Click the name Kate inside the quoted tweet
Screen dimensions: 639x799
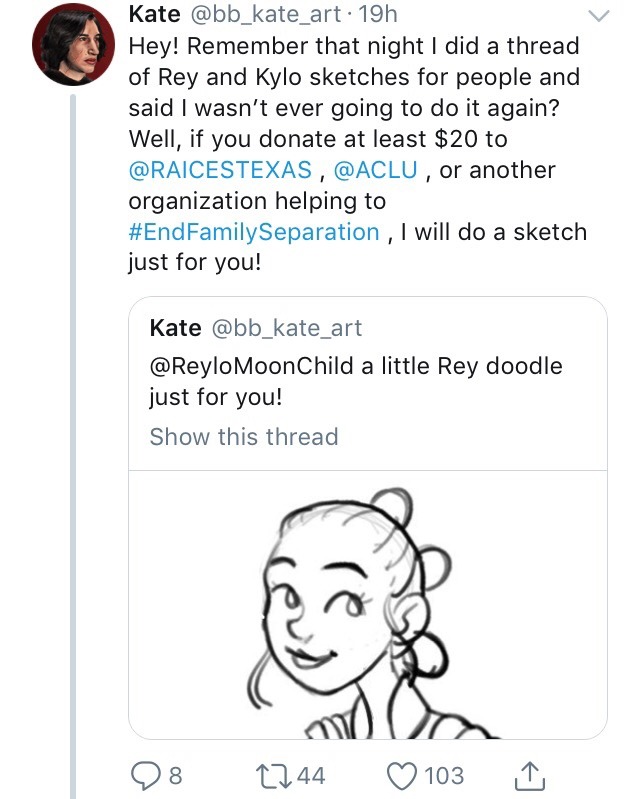tap(175, 327)
